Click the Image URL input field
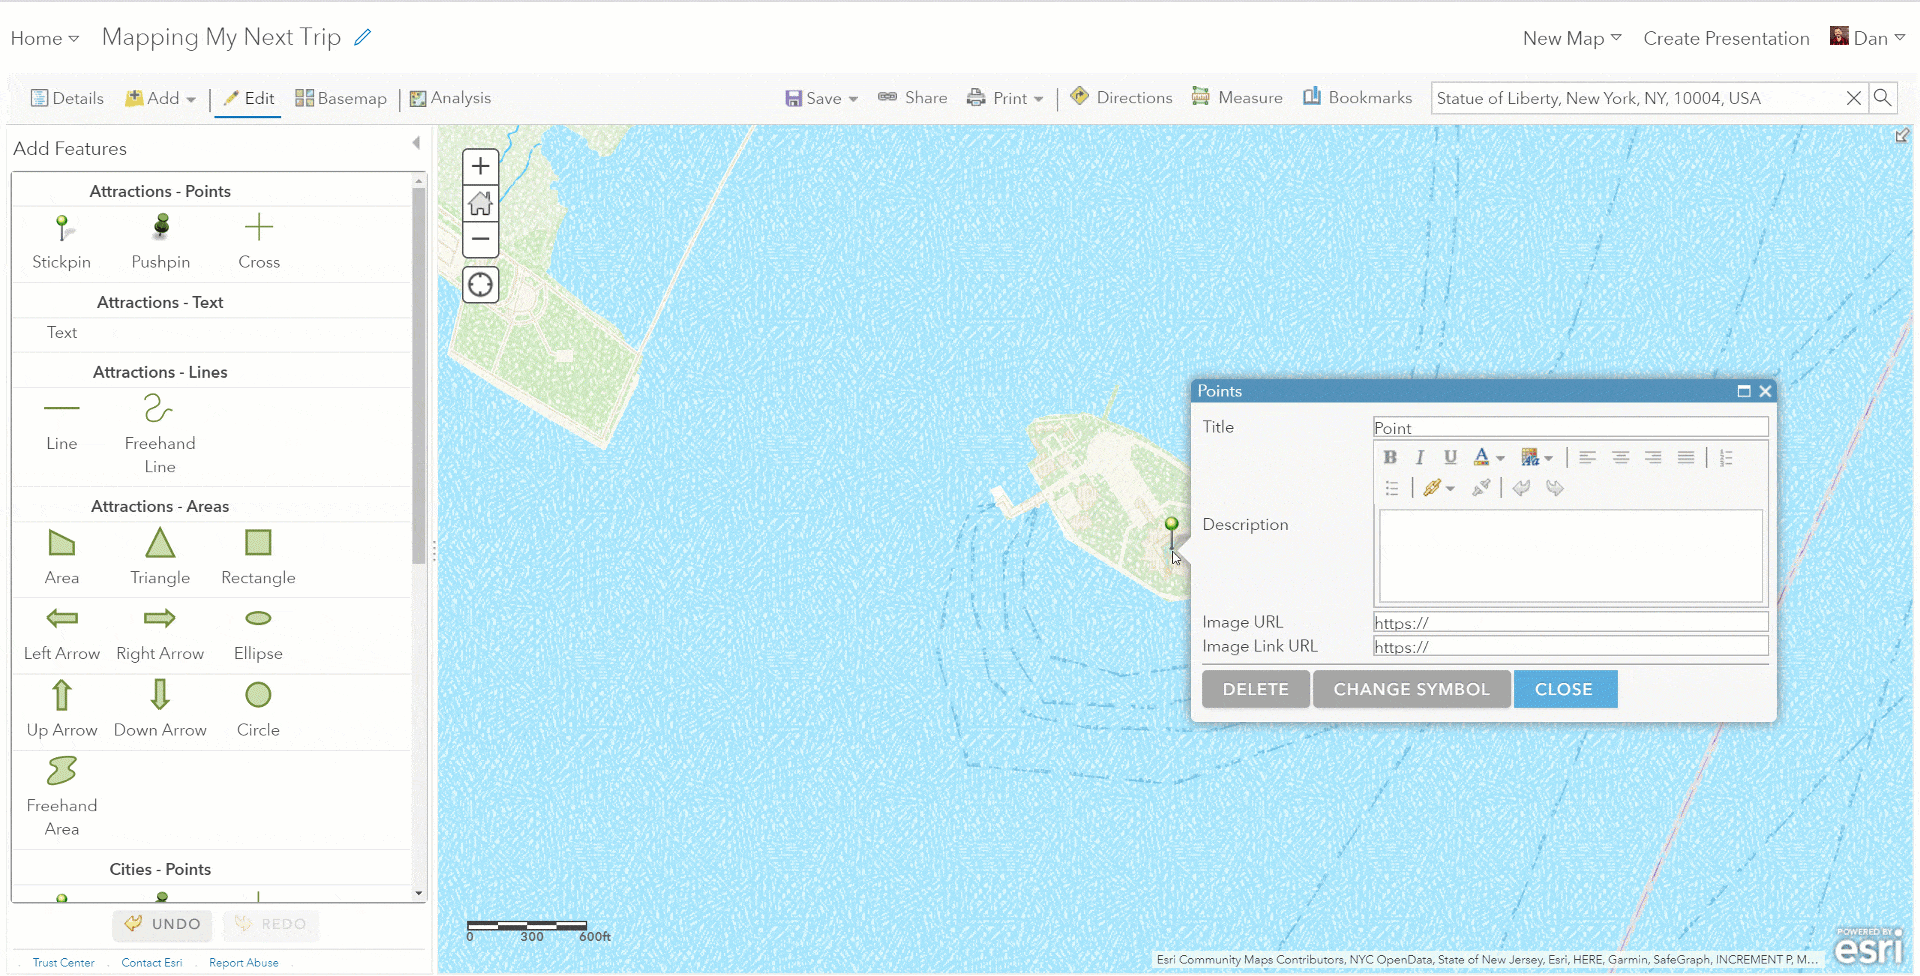This screenshot has height=976, width=1920. point(1571,623)
